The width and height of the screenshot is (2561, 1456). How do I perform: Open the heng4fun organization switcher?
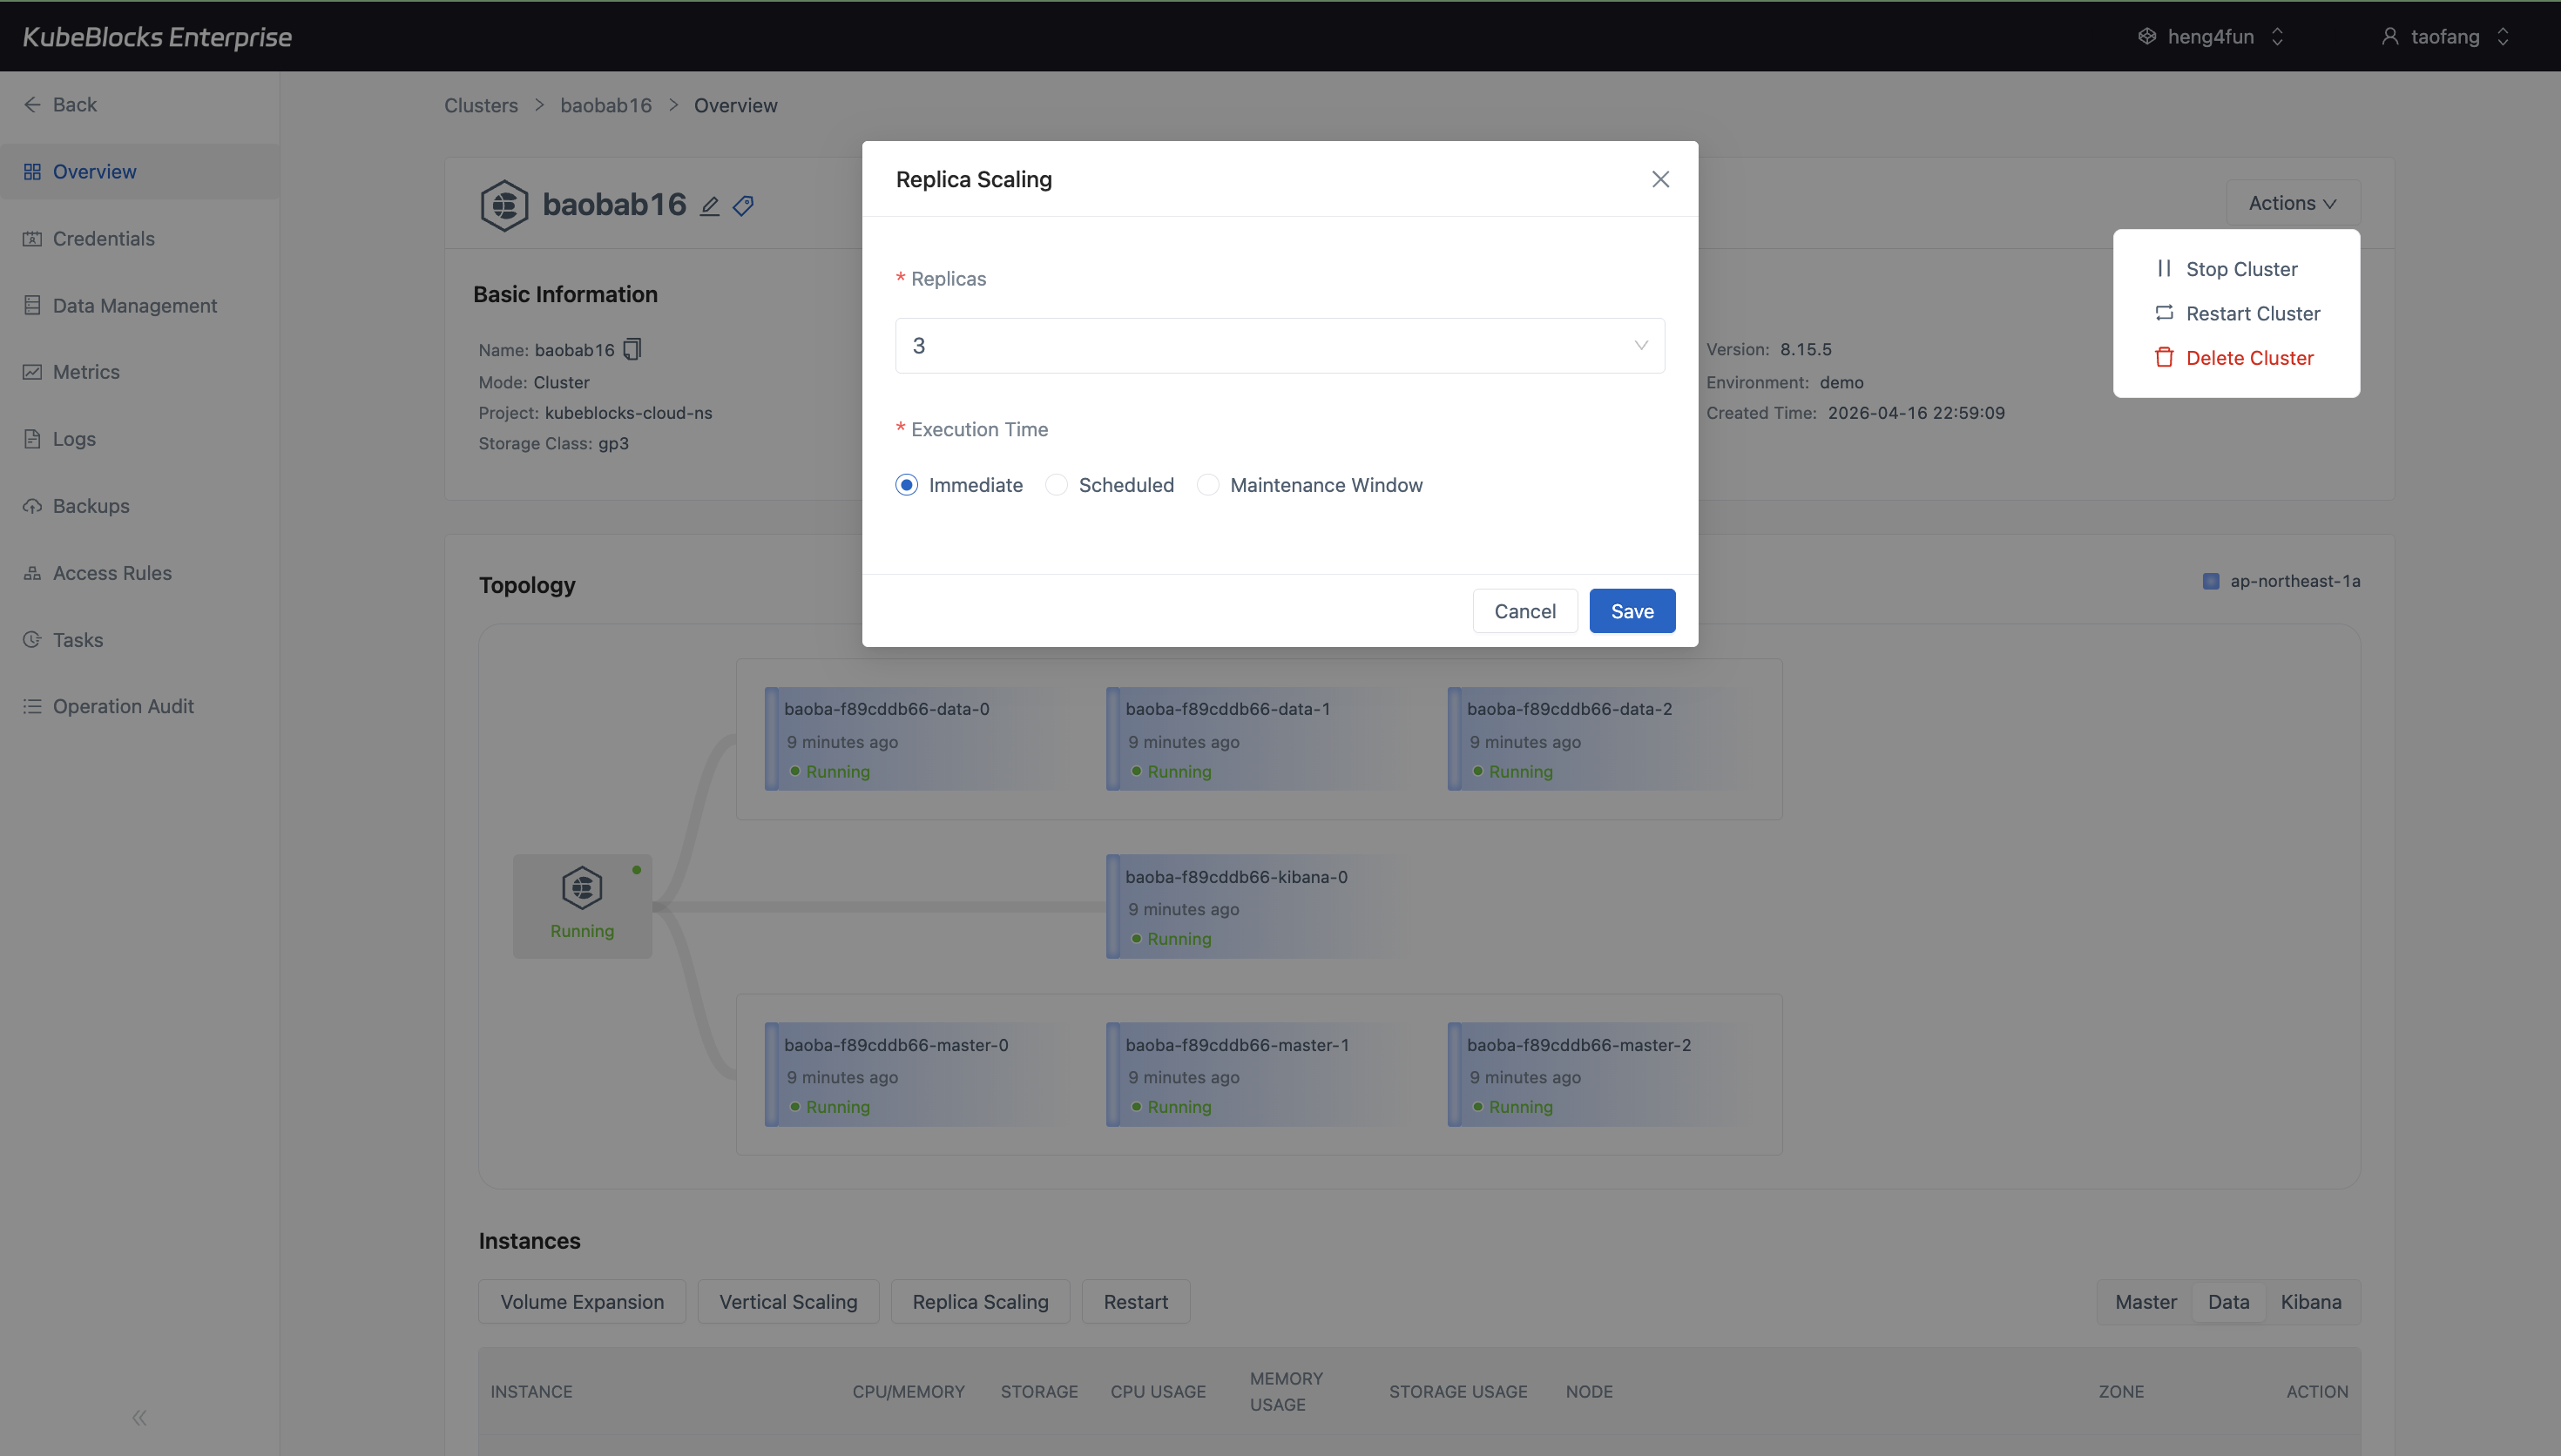pyautogui.click(x=2211, y=36)
